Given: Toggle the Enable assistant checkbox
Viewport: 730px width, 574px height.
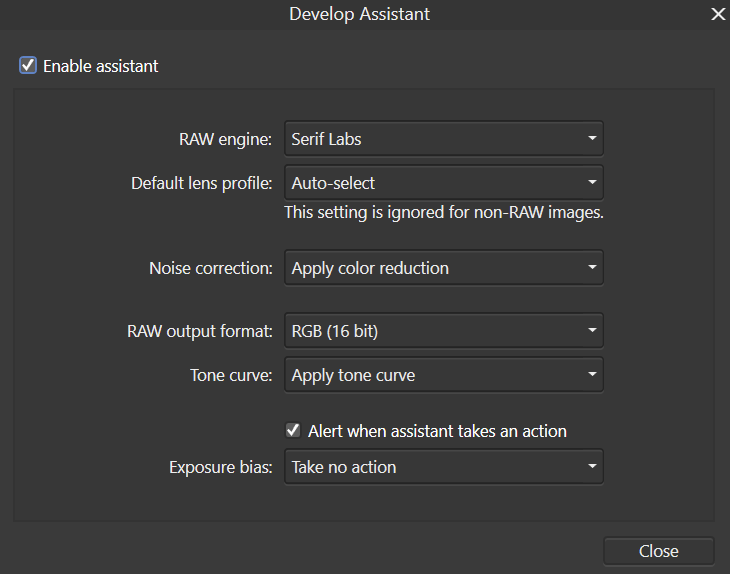Looking at the screenshot, I should coord(28,65).
